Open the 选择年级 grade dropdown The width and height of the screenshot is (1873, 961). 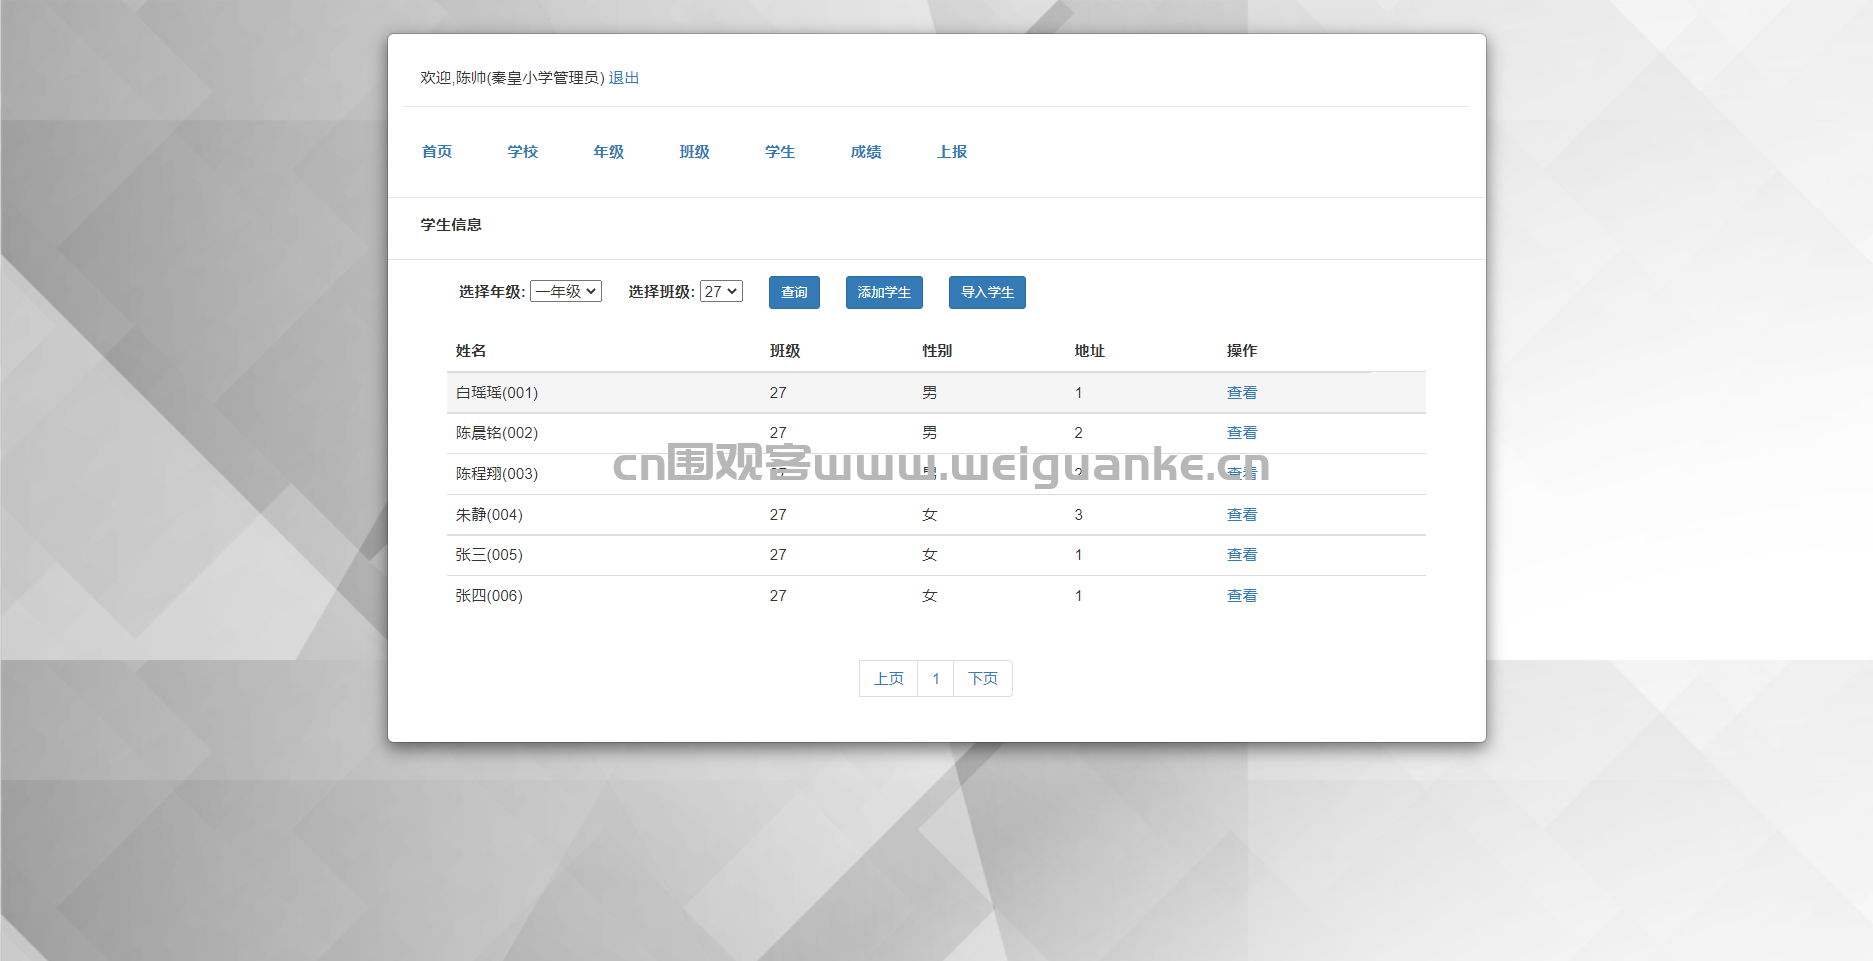coord(566,291)
